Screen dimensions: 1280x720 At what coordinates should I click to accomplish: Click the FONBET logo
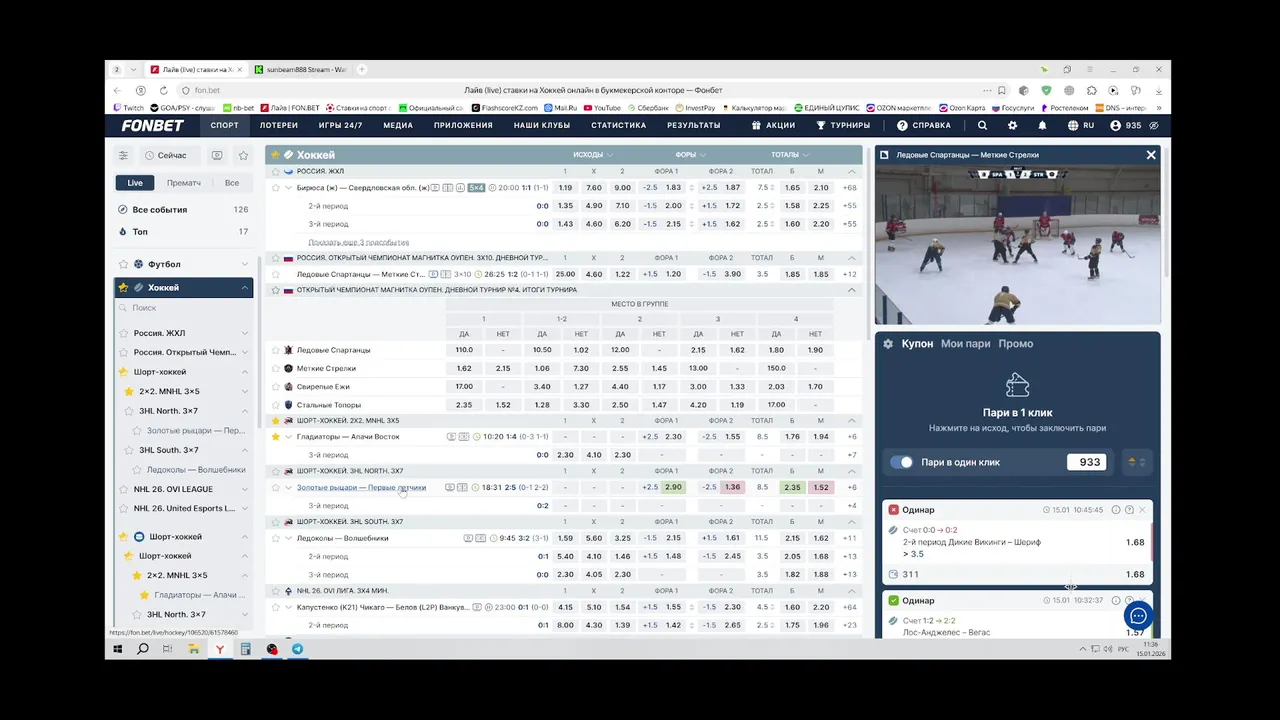pos(152,126)
